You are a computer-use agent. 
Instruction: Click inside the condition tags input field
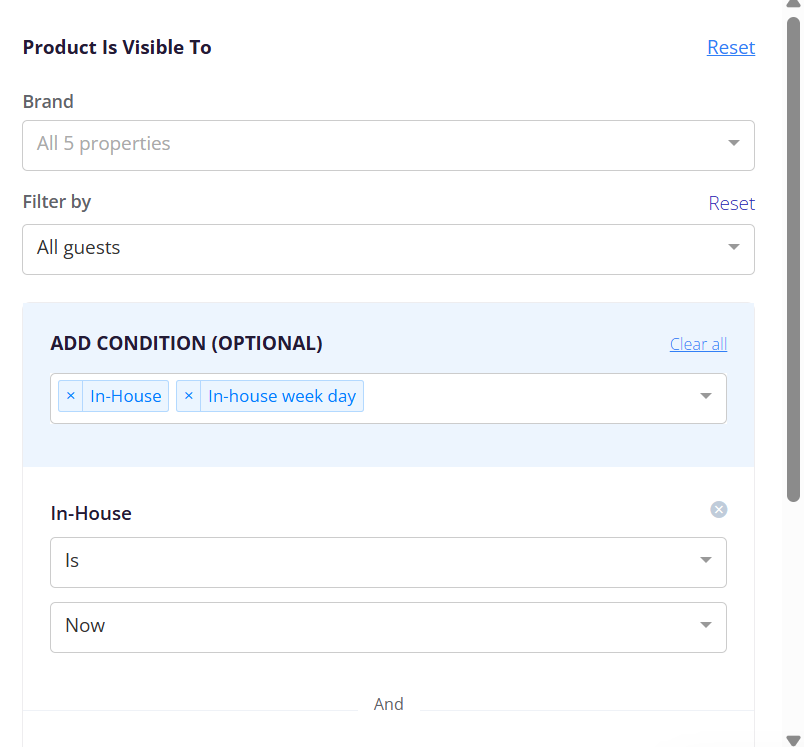tap(528, 398)
